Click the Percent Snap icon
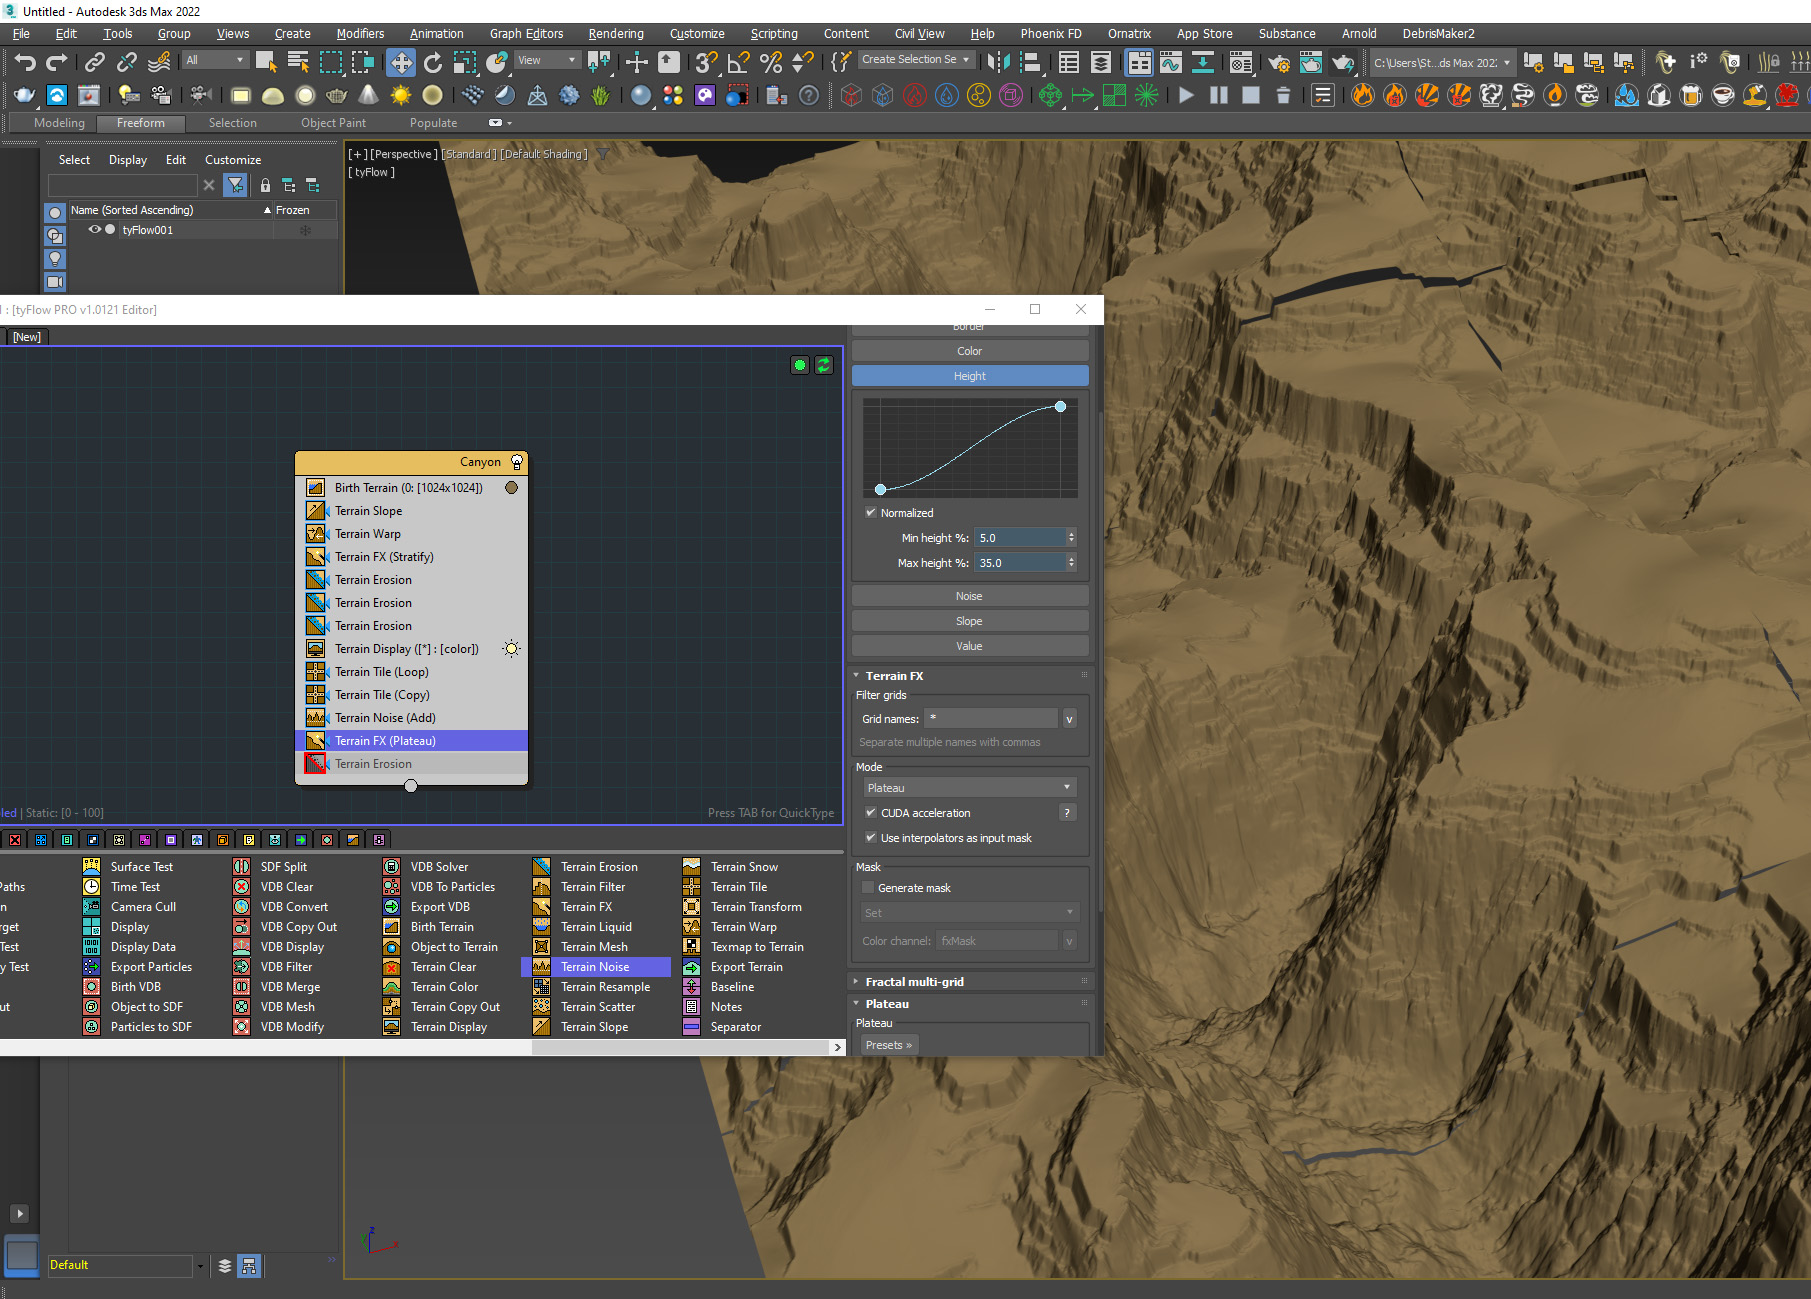 pos(771,62)
